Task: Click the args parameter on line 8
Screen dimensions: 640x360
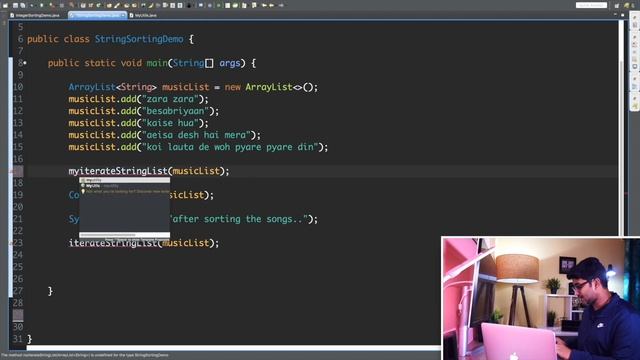Action: click(x=230, y=63)
